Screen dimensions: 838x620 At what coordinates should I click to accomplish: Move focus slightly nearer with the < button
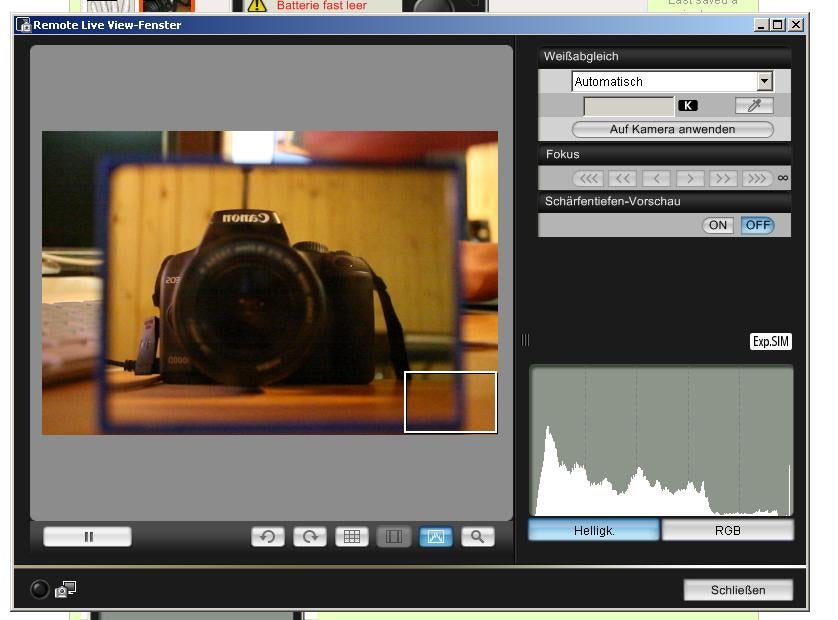click(x=656, y=179)
